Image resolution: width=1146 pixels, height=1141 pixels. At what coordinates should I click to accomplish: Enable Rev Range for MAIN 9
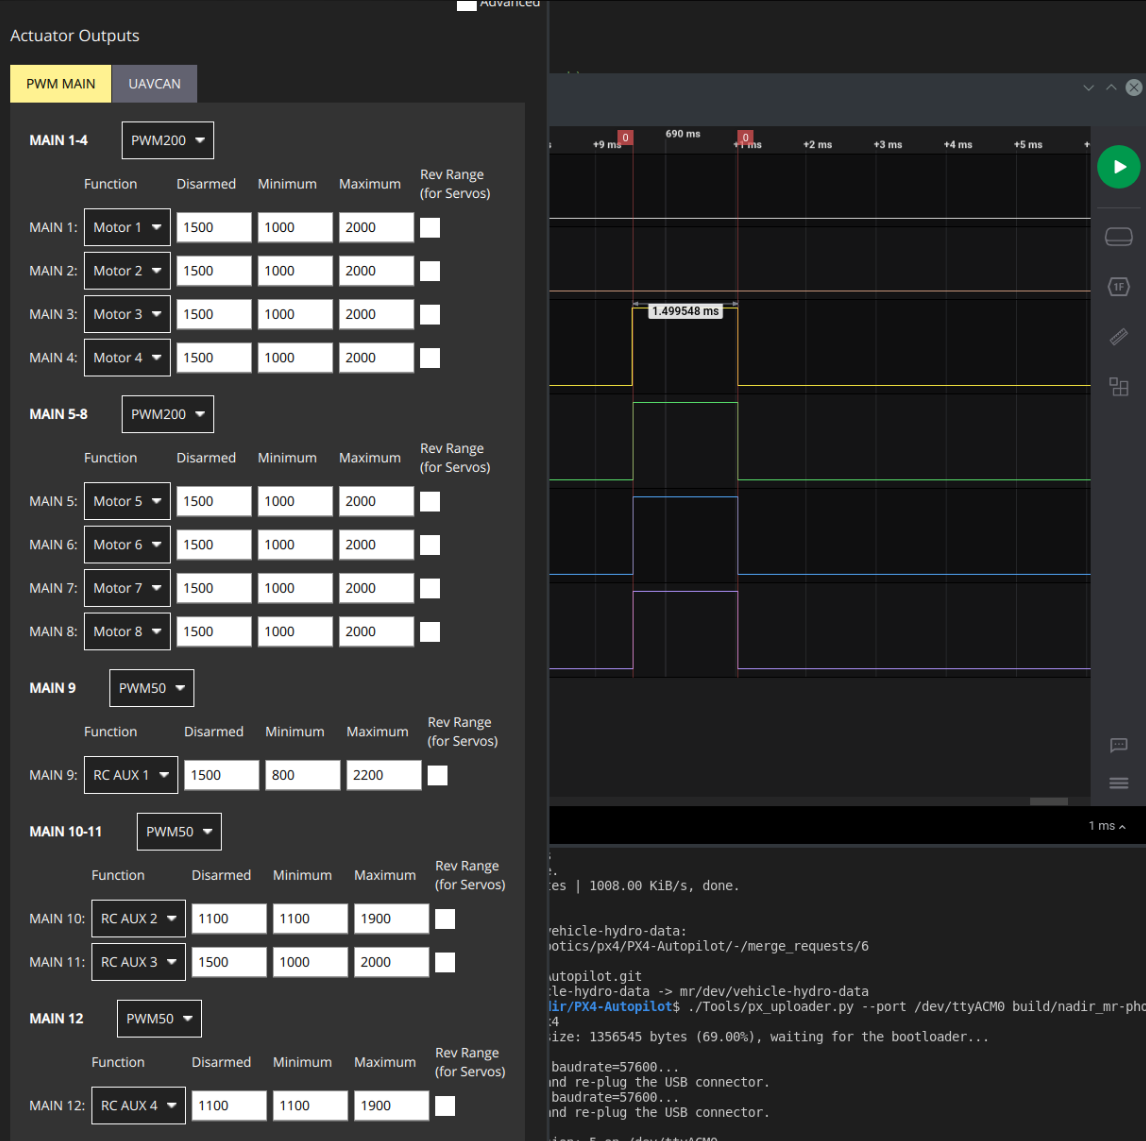click(x=437, y=775)
